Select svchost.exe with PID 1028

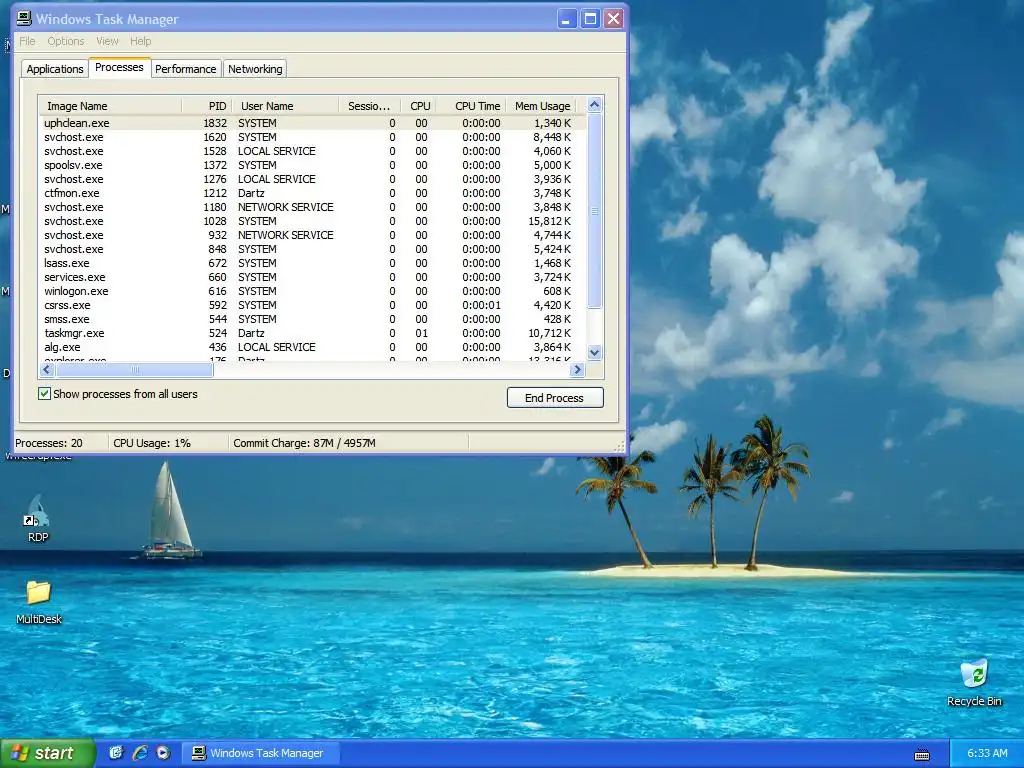click(x=312, y=221)
